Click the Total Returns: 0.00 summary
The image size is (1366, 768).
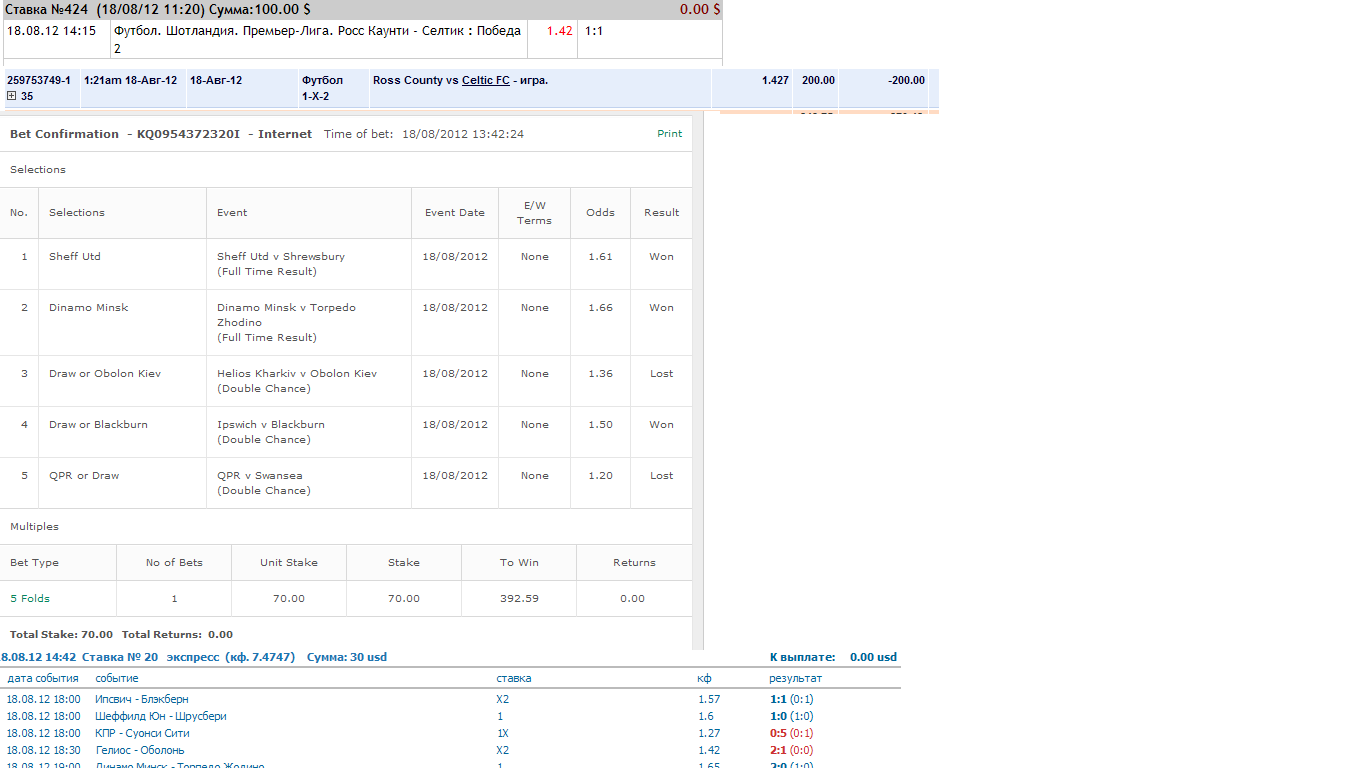tap(177, 635)
